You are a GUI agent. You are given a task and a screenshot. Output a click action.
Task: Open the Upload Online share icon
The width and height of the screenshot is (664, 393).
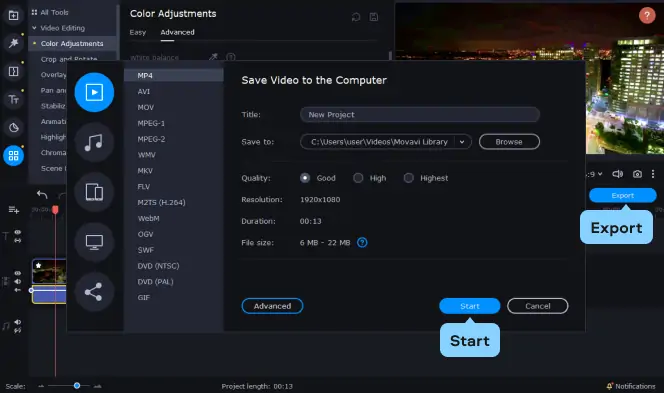[x=94, y=292]
